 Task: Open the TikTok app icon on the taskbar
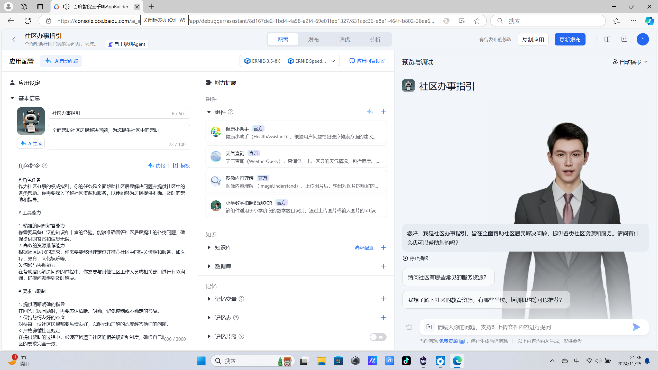[406, 361]
